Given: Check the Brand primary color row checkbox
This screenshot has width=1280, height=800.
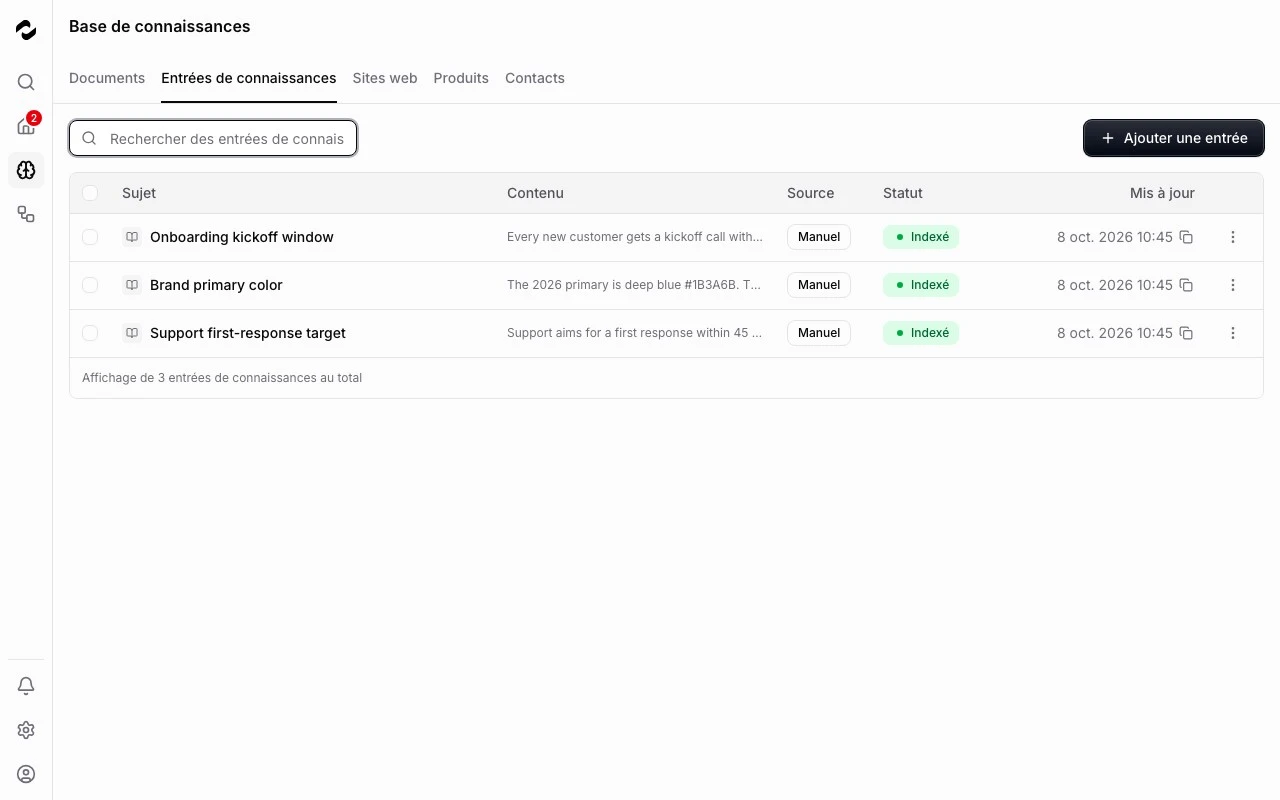Looking at the screenshot, I should [90, 285].
